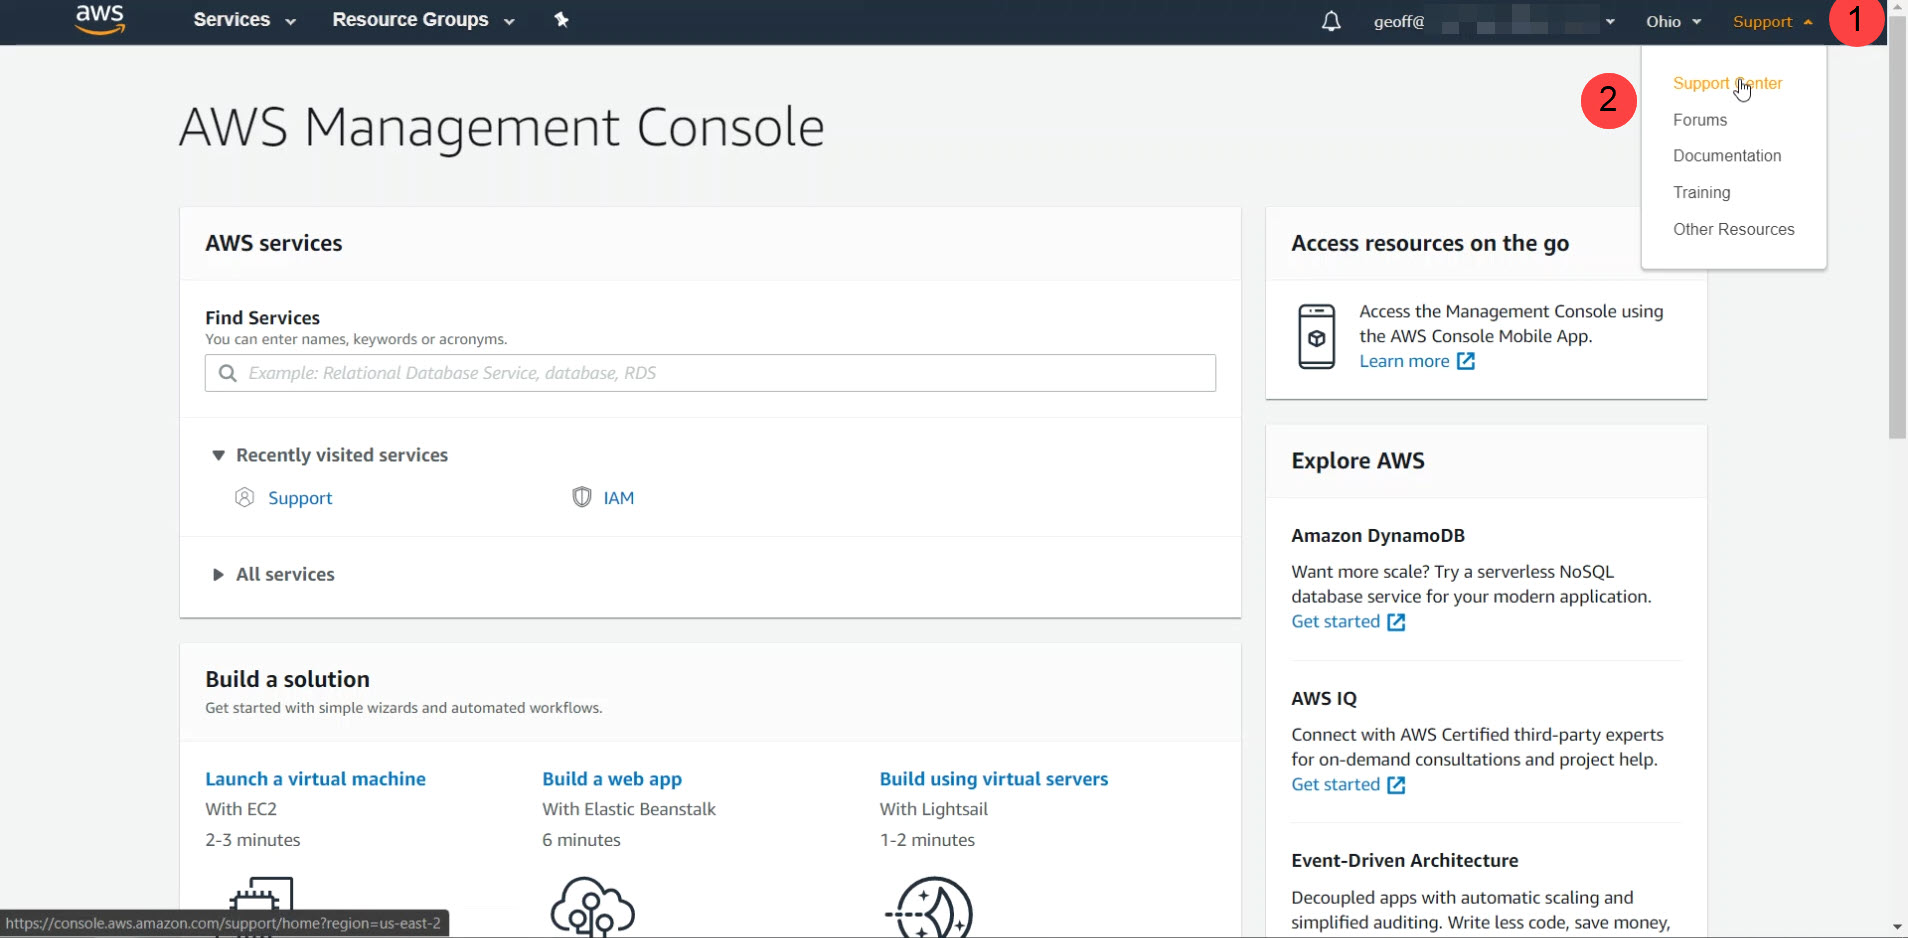The width and height of the screenshot is (1908, 938).
Task: Click the pin shortcuts icon
Action: pyautogui.click(x=561, y=20)
